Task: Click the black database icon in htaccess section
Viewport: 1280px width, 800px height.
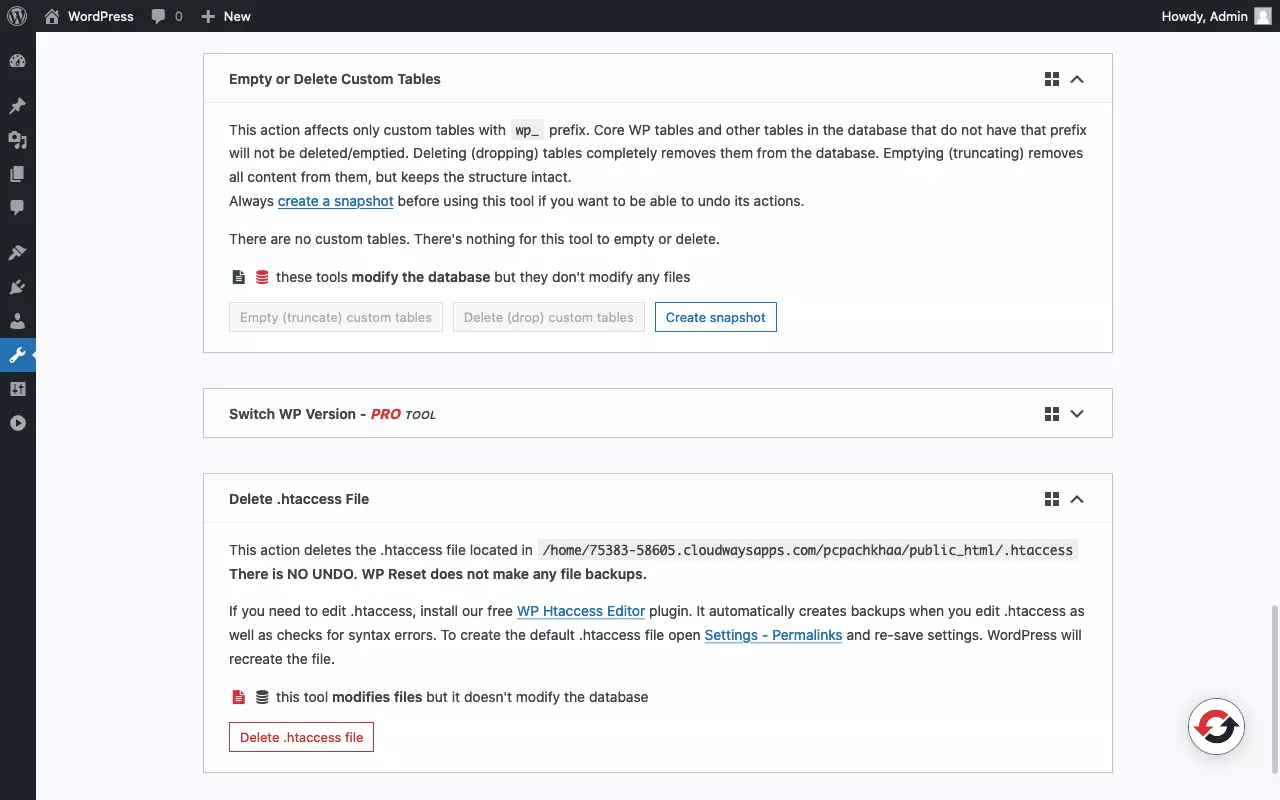Action: tap(262, 697)
